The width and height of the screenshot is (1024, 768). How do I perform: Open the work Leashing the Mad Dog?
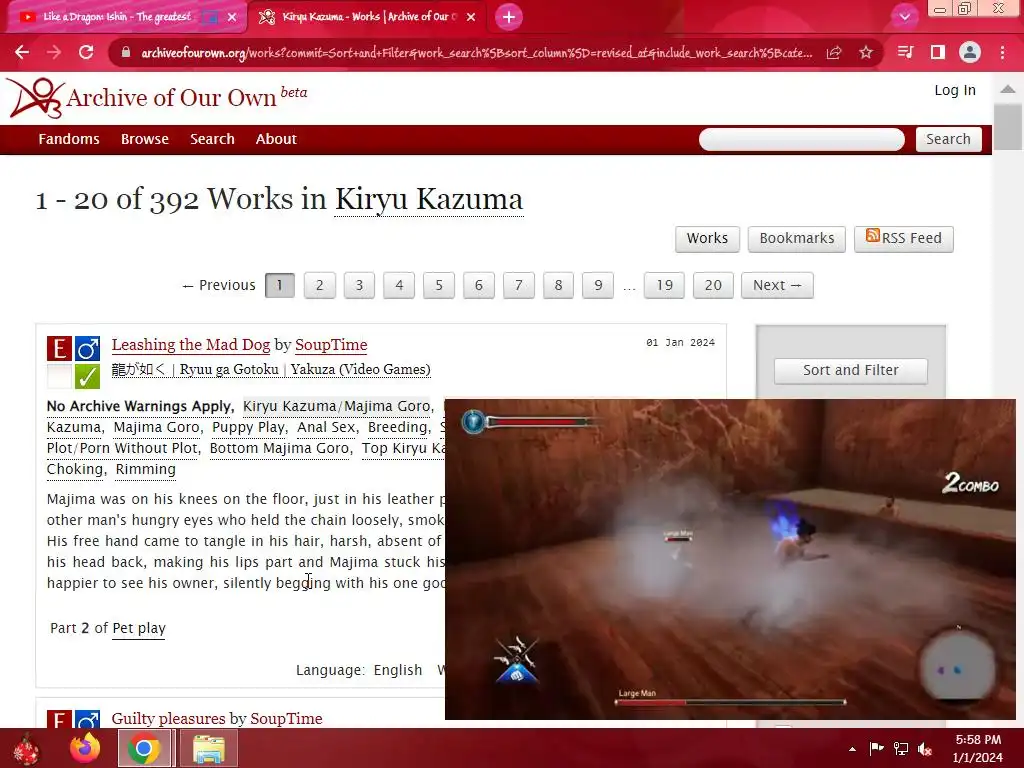coord(191,345)
